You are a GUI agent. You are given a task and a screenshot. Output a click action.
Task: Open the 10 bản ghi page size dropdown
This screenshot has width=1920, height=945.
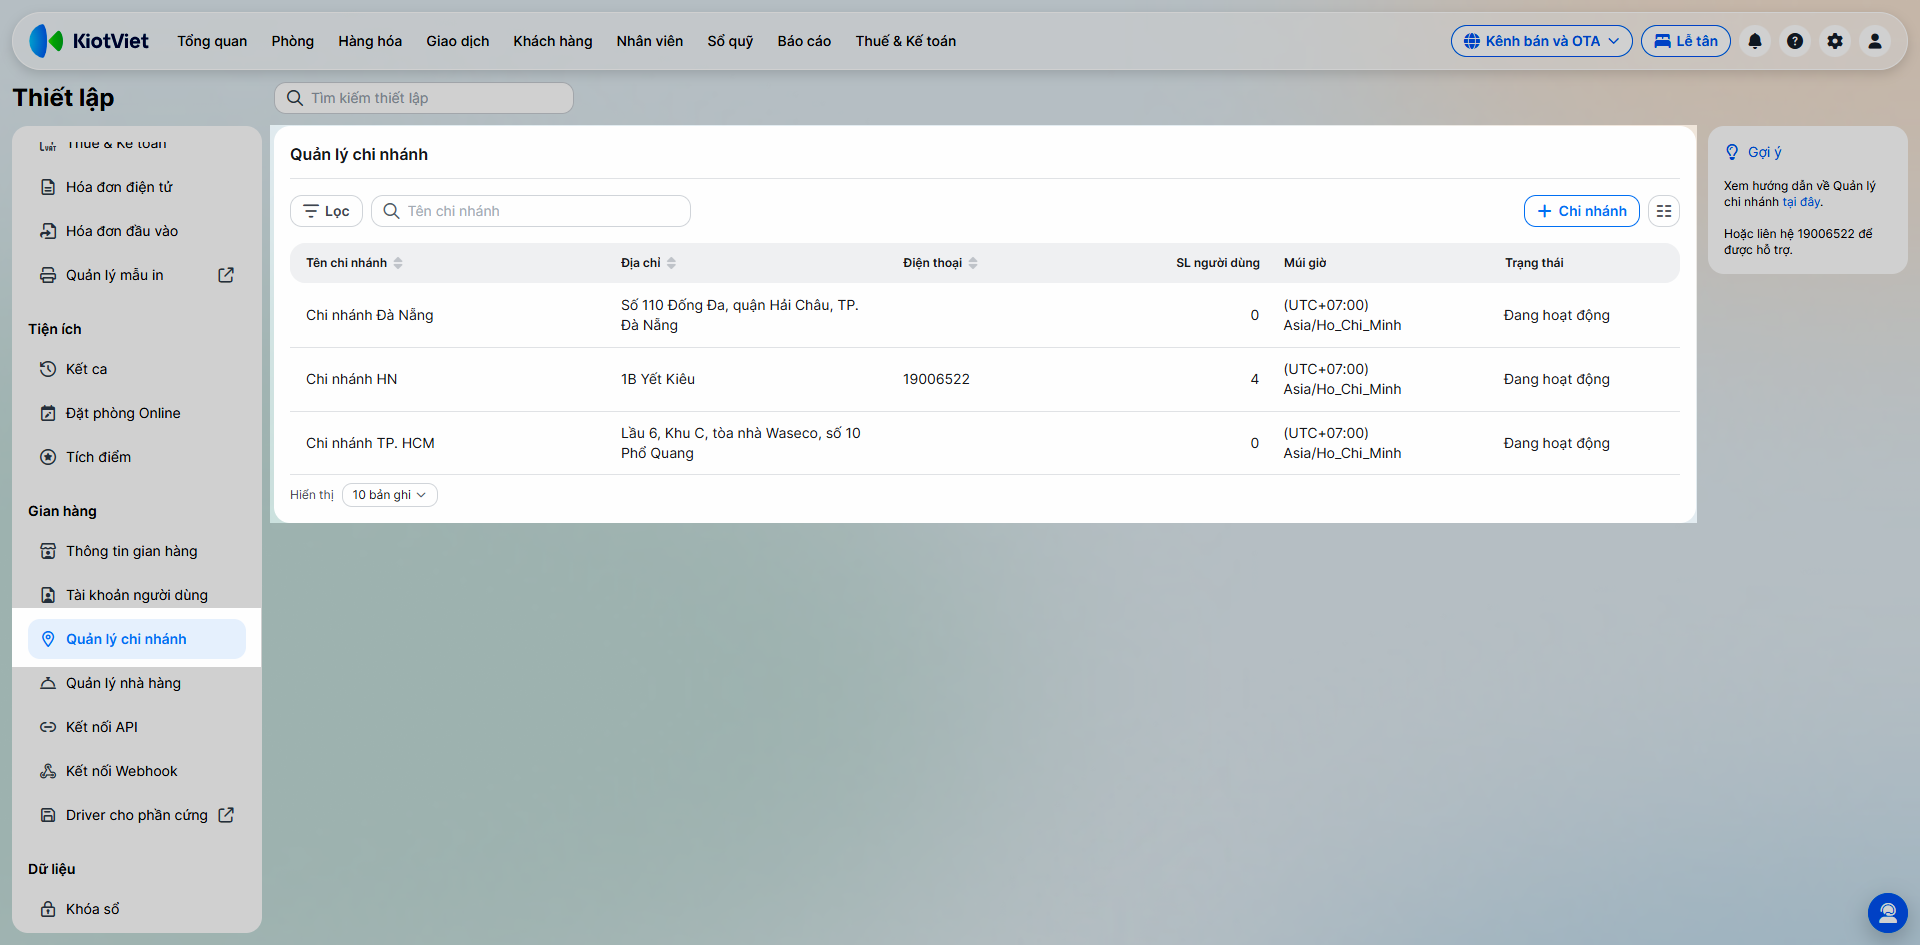(390, 495)
